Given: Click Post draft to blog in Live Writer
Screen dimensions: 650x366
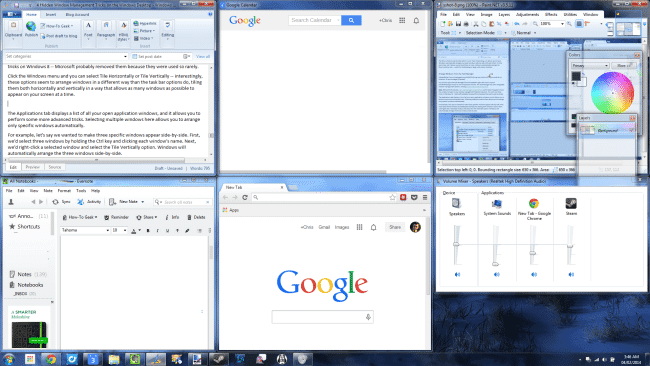Looking at the screenshot, I should point(58,36).
